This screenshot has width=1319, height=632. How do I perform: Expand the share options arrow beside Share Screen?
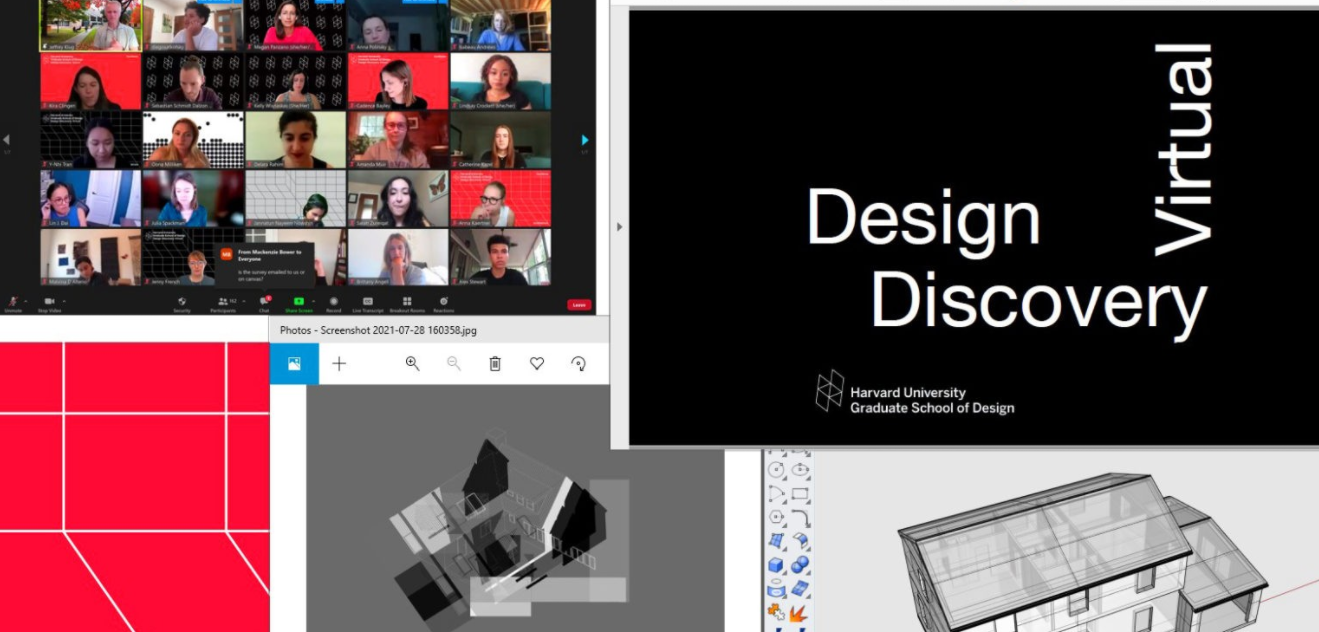pyautogui.click(x=313, y=300)
